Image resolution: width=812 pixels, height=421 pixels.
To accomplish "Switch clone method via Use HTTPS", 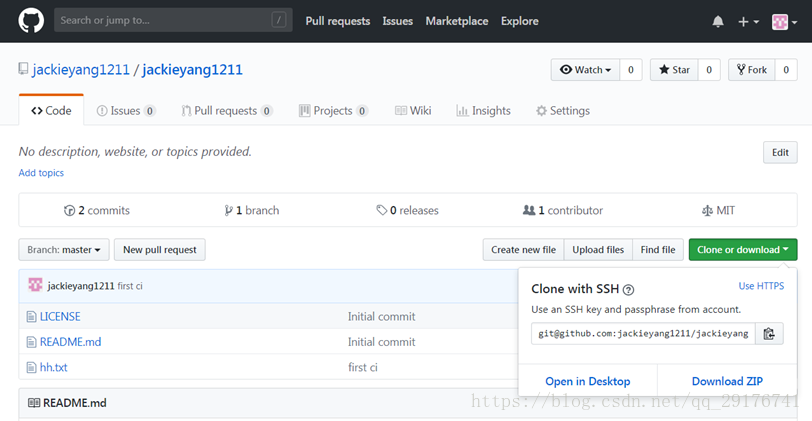I will pos(761,286).
